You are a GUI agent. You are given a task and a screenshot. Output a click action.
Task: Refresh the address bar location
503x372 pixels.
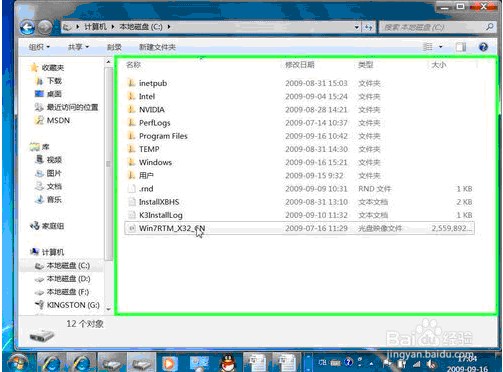369,27
